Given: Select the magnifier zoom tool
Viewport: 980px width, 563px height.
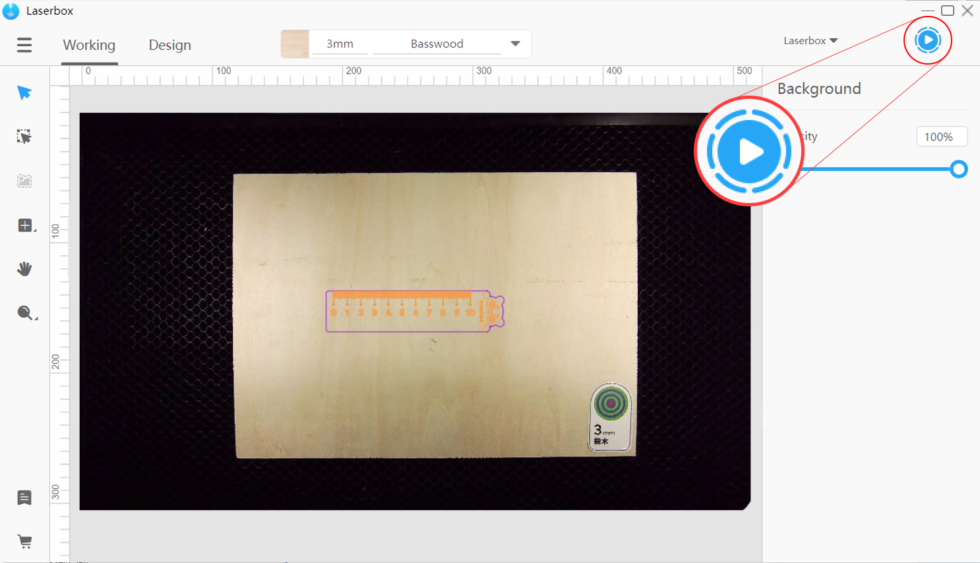Looking at the screenshot, I should coord(26,313).
